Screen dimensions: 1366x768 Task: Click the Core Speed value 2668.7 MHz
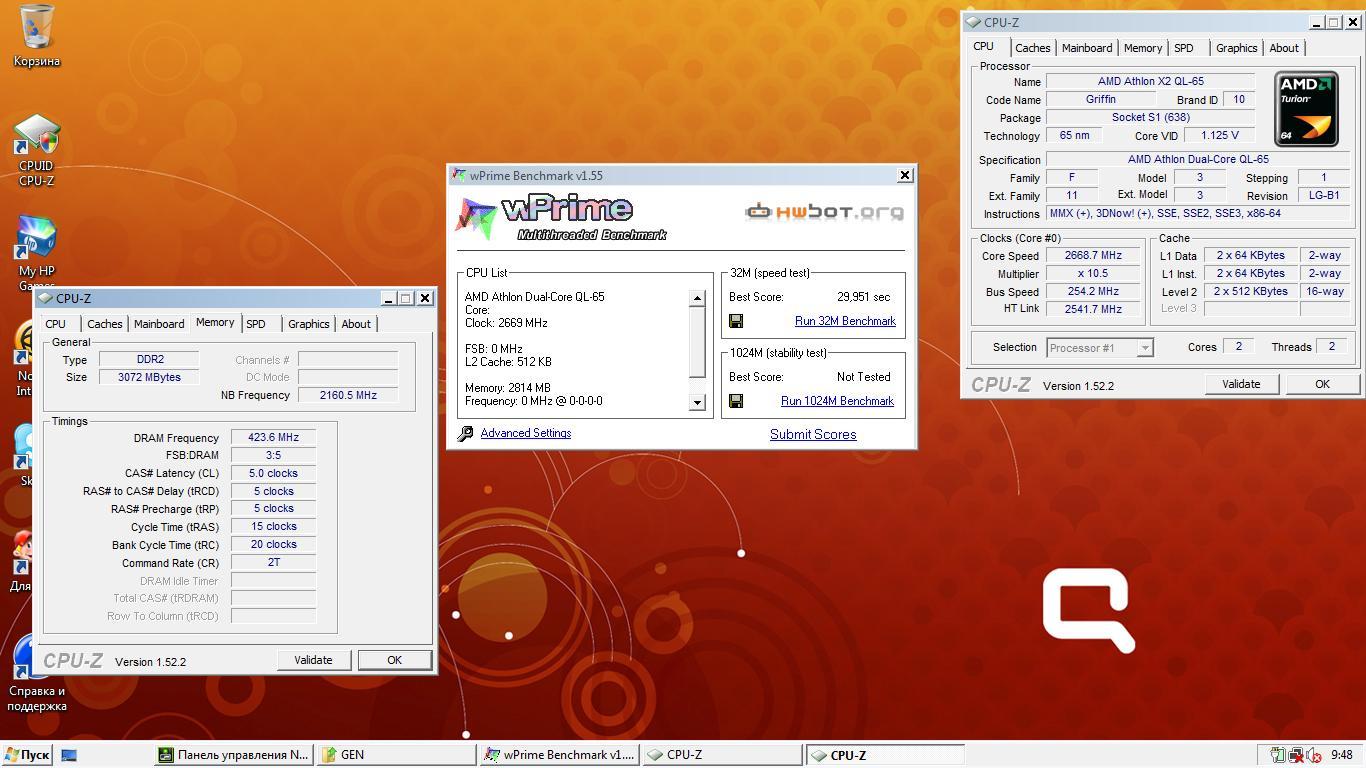click(x=1093, y=255)
